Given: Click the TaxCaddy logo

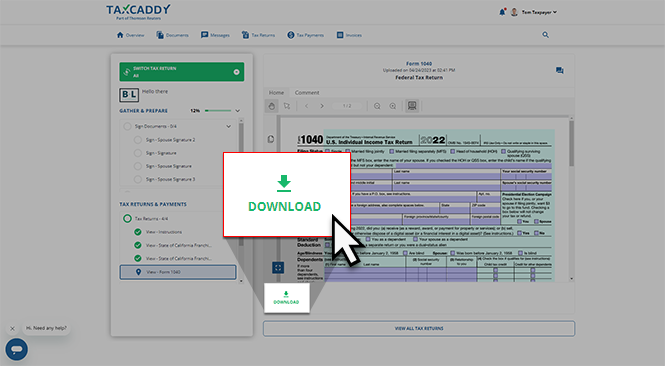Looking at the screenshot, I should [x=138, y=12].
